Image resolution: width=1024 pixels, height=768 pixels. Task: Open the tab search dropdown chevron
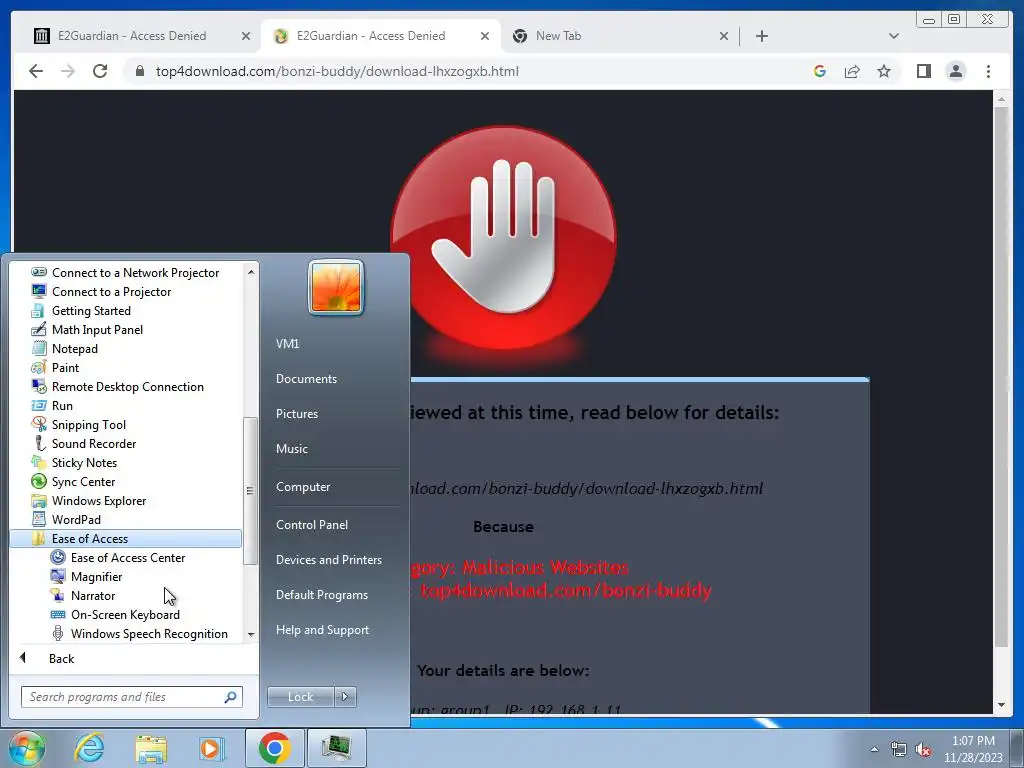pos(894,36)
